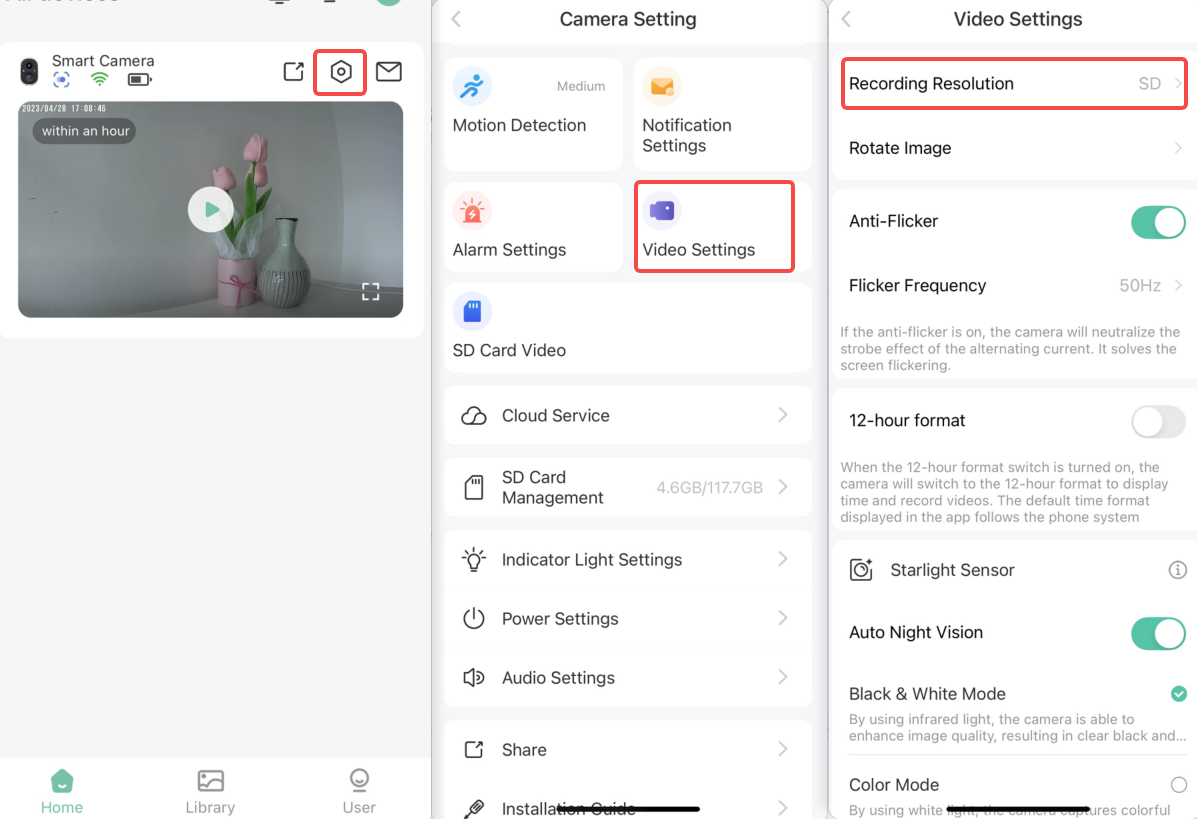Tap the share icon beside Smart Camera
The width and height of the screenshot is (1197, 819).
pyautogui.click(x=294, y=72)
